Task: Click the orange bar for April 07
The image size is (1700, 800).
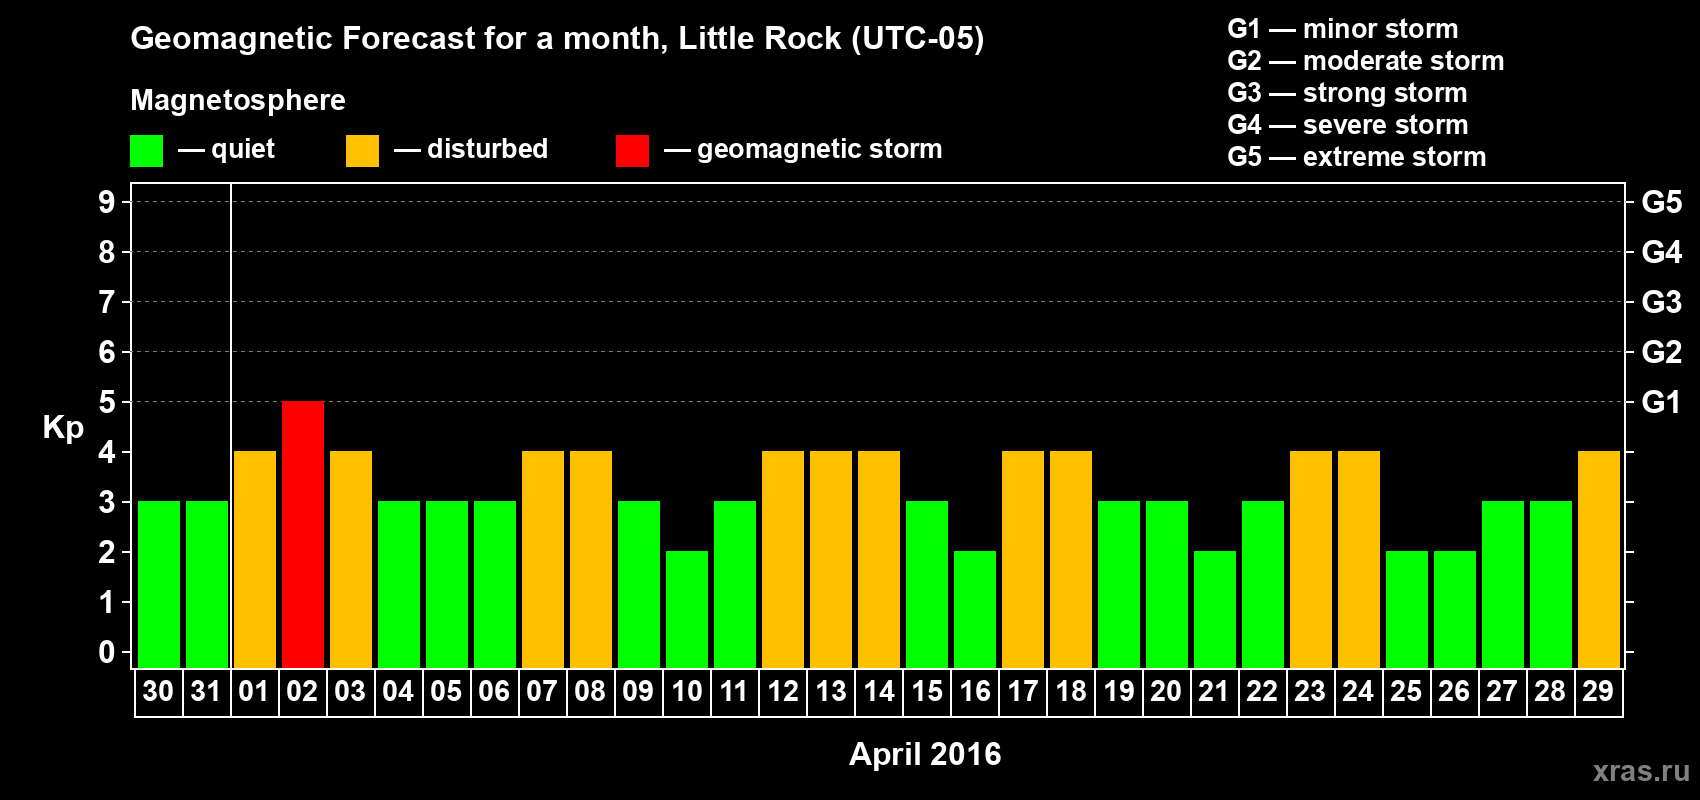Action: click(543, 559)
